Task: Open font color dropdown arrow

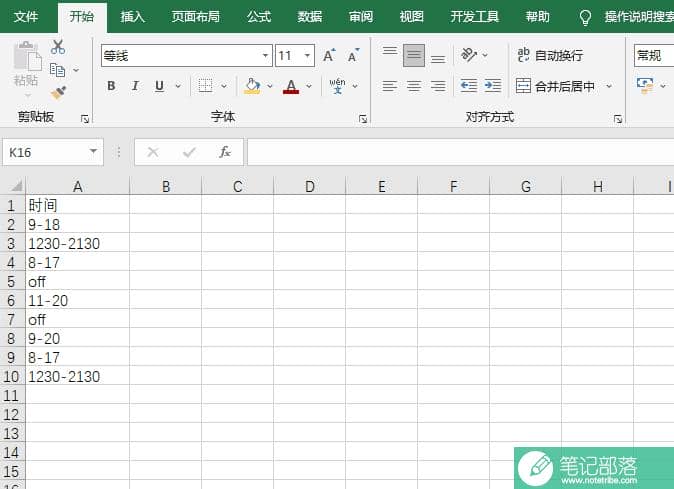Action: coord(309,86)
